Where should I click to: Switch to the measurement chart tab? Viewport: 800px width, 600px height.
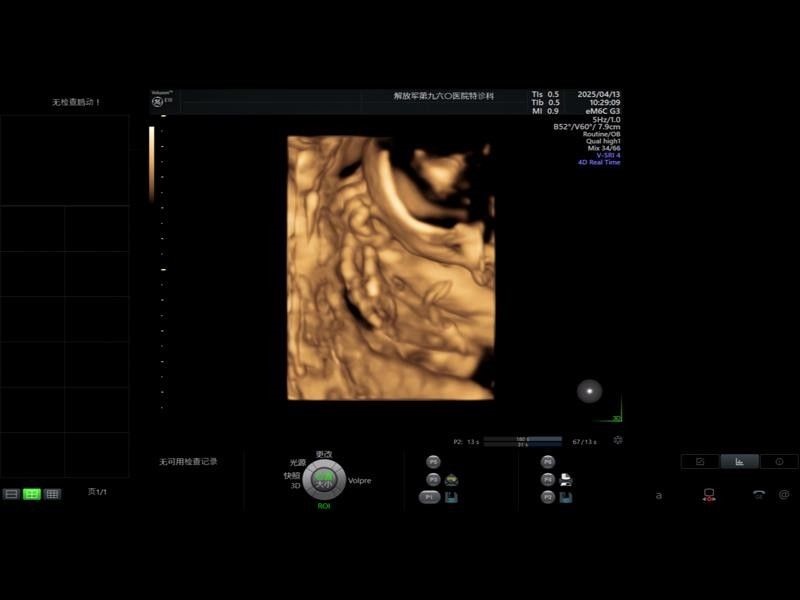(739, 462)
